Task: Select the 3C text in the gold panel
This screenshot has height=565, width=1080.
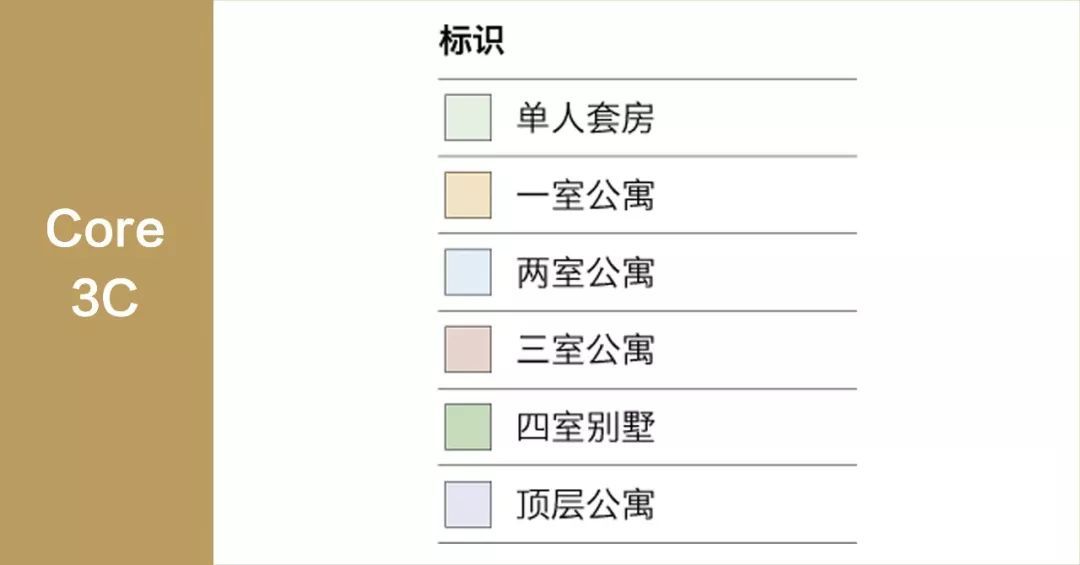Action: coord(105,298)
